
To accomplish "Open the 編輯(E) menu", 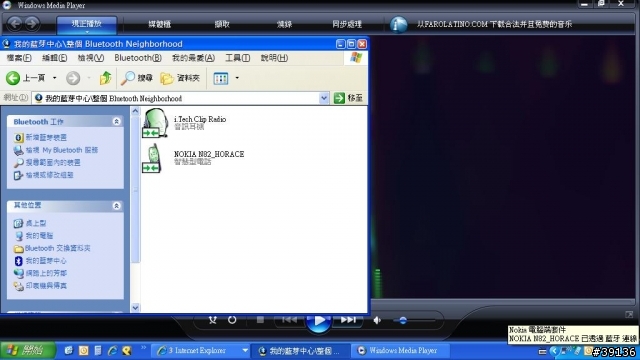I will click(x=55, y=58).
